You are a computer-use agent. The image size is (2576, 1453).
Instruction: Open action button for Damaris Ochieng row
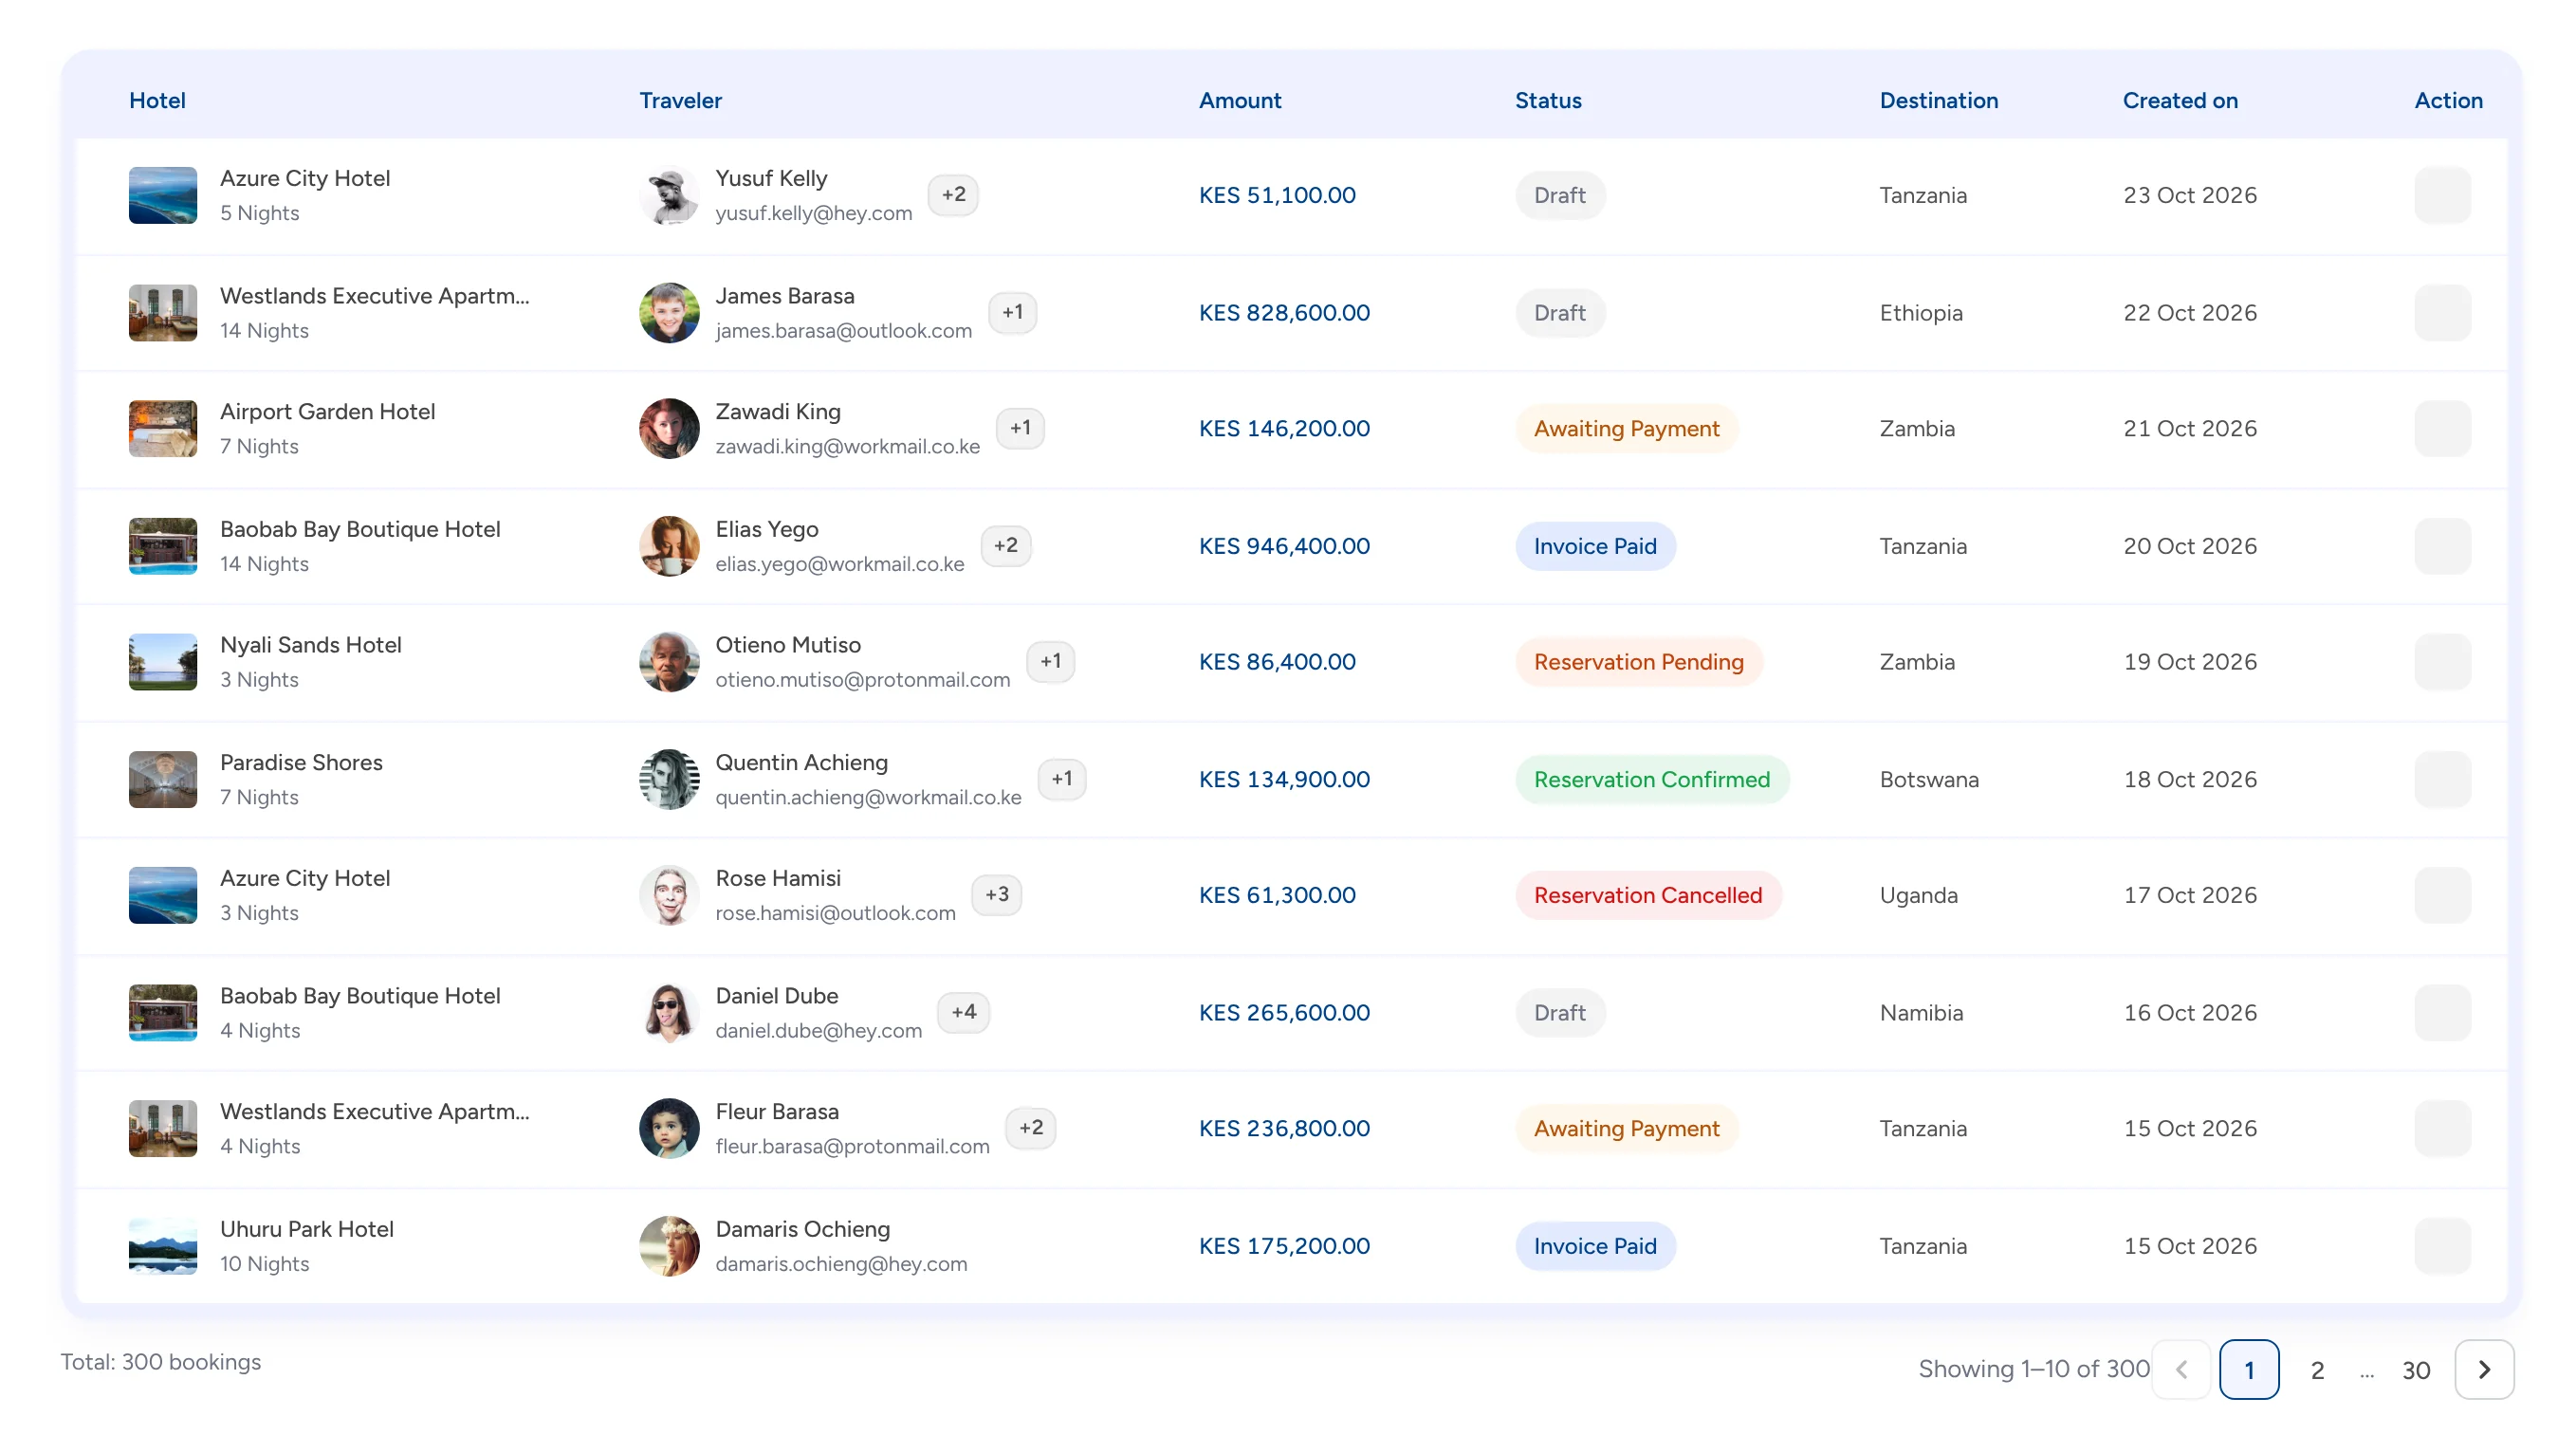coord(2442,1246)
